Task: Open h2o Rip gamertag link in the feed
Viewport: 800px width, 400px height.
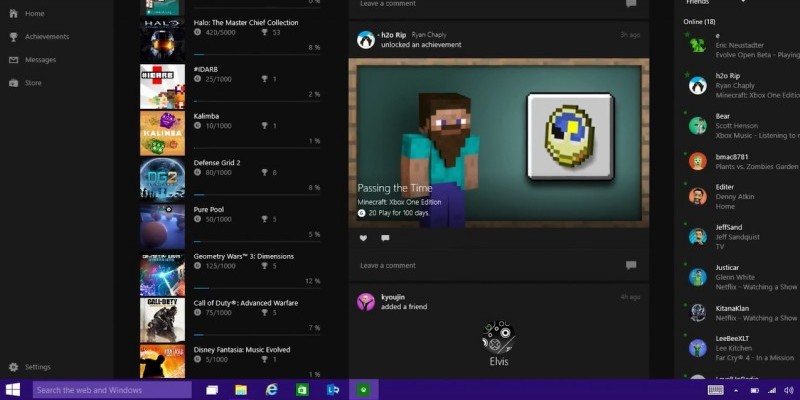Action: pos(393,35)
